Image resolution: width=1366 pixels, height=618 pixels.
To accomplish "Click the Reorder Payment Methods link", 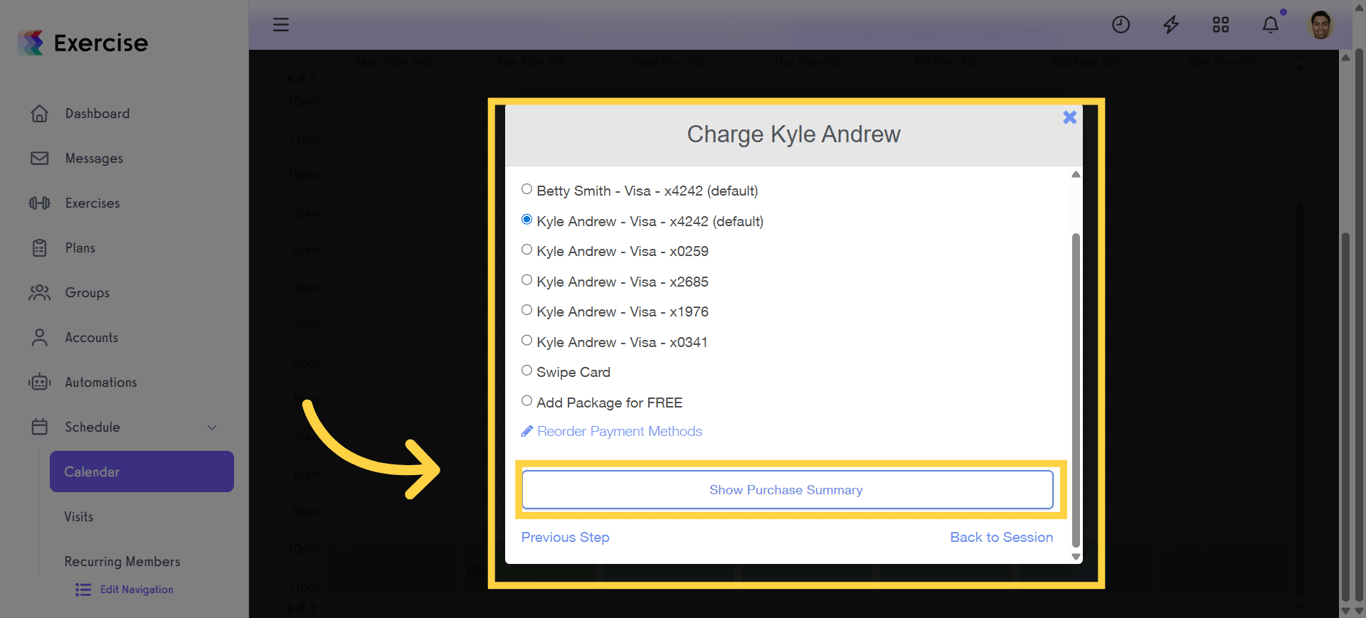I will click(x=619, y=431).
